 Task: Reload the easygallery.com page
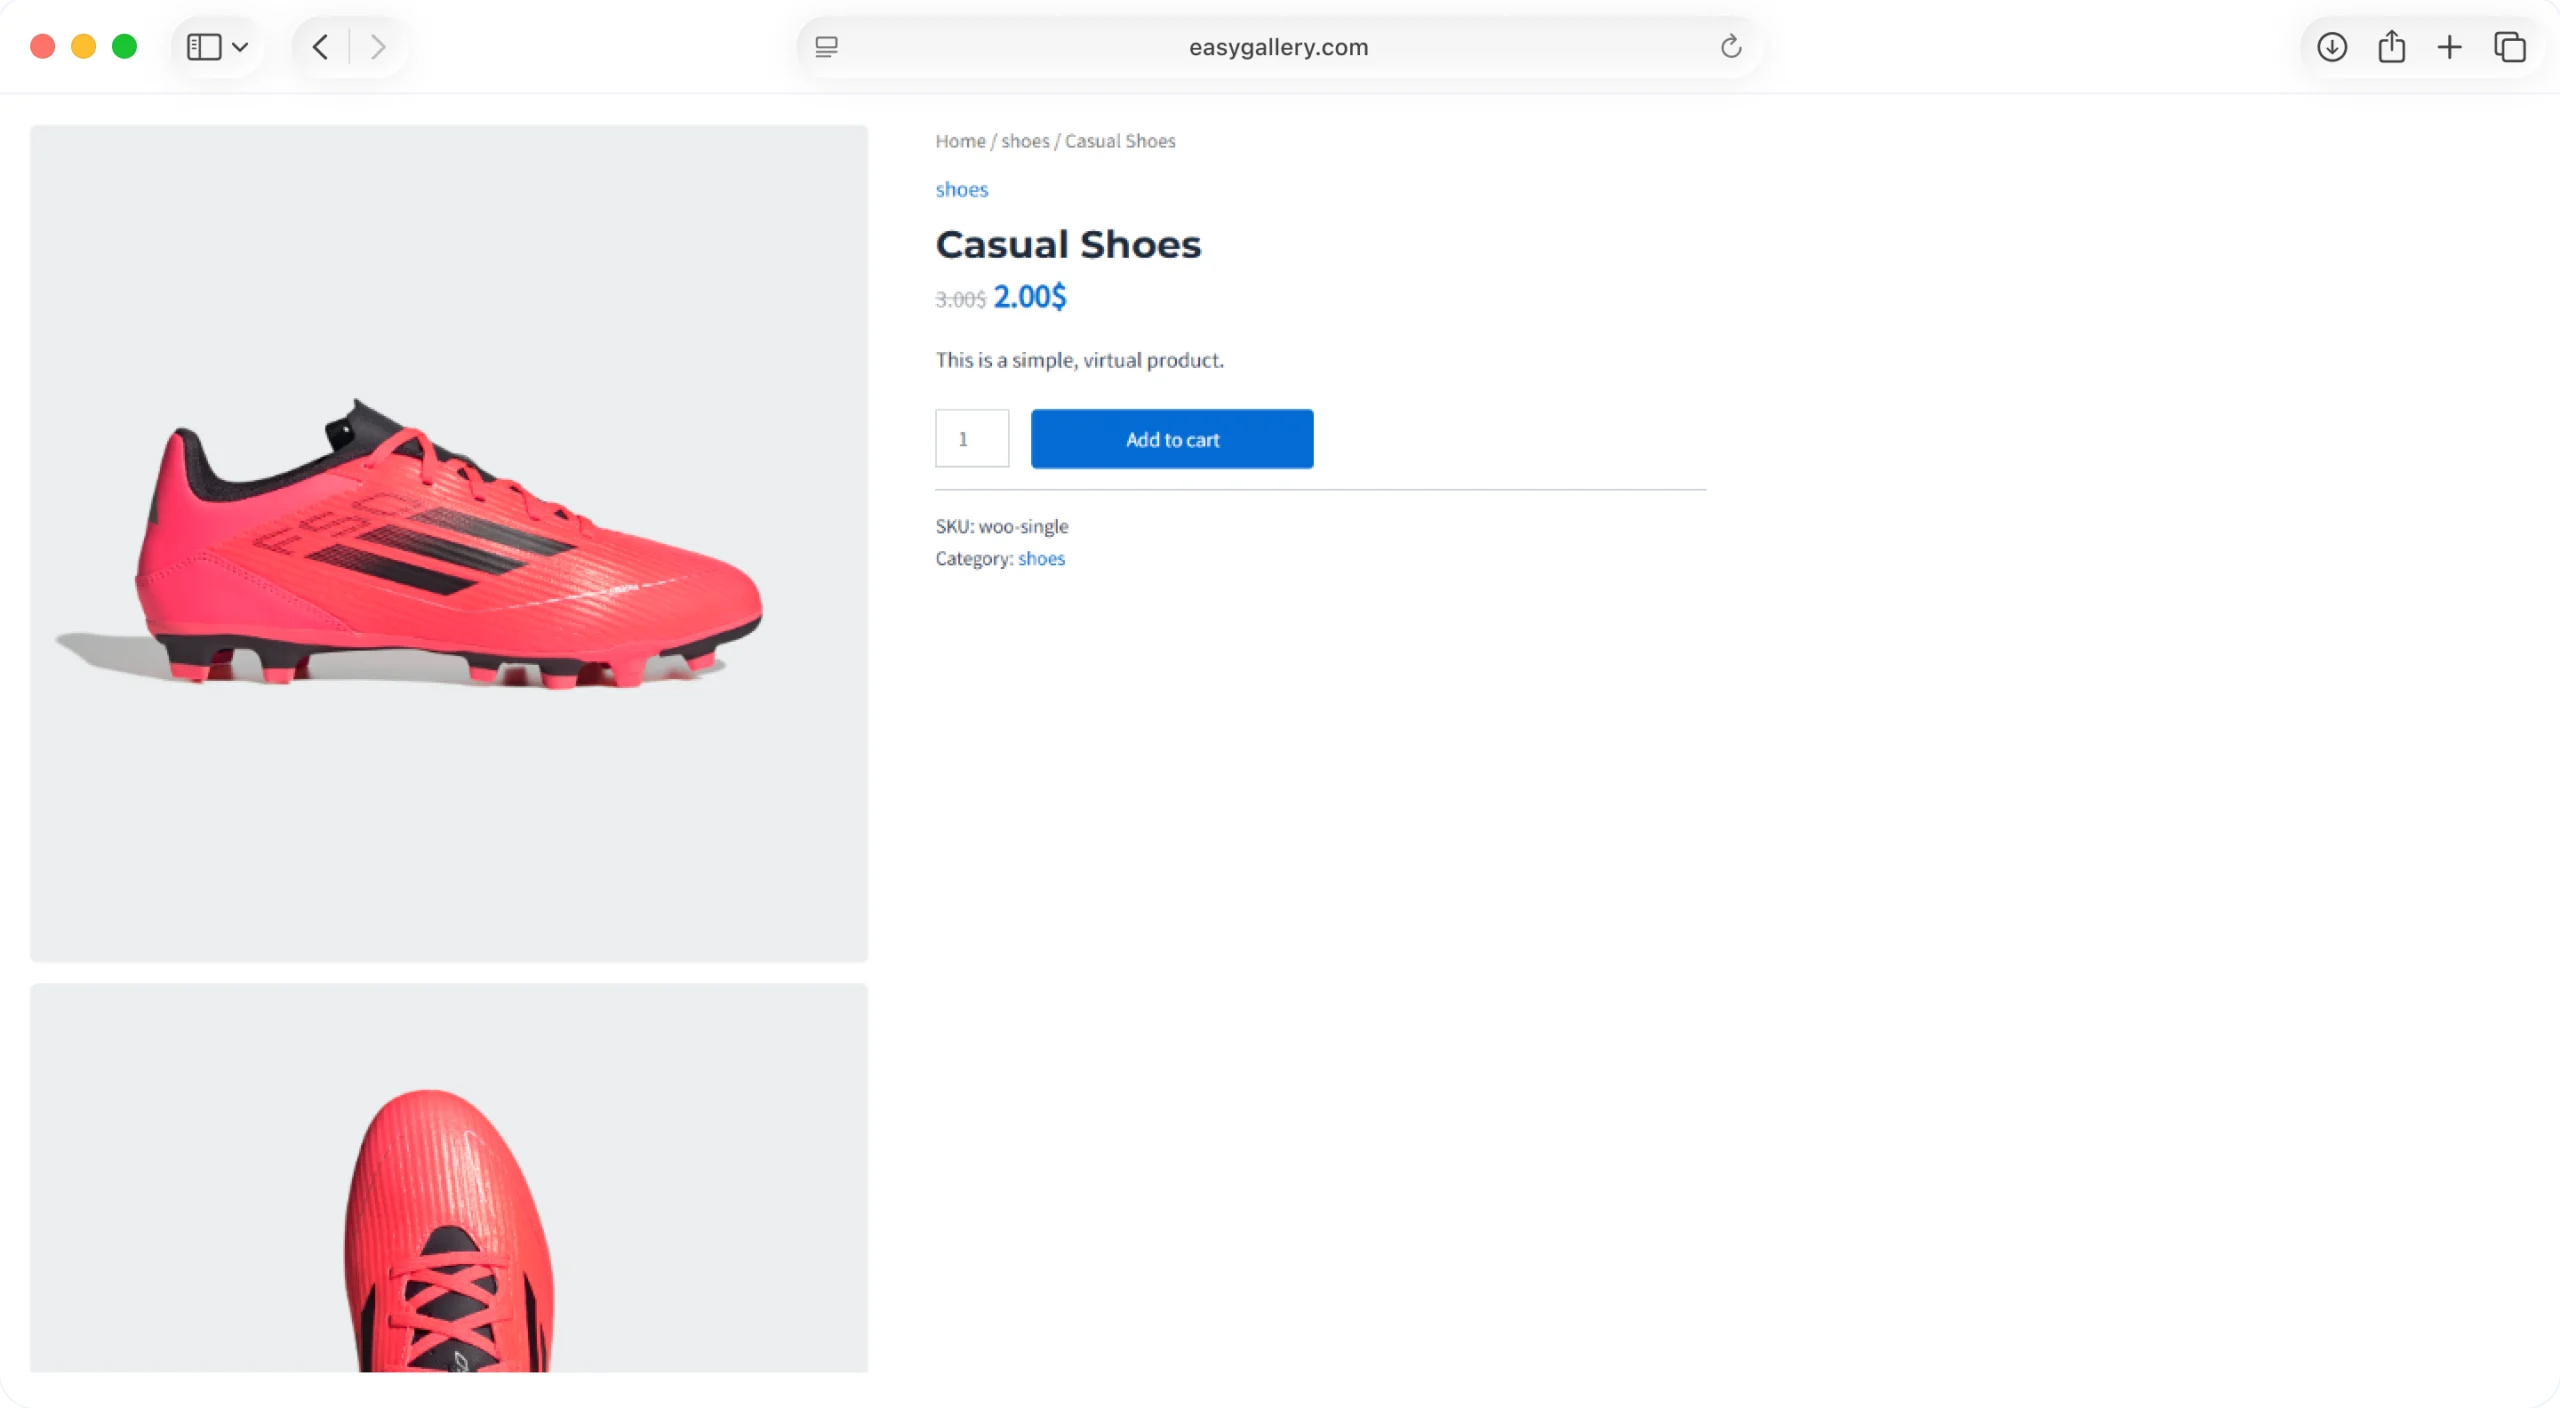pyautogui.click(x=1731, y=47)
